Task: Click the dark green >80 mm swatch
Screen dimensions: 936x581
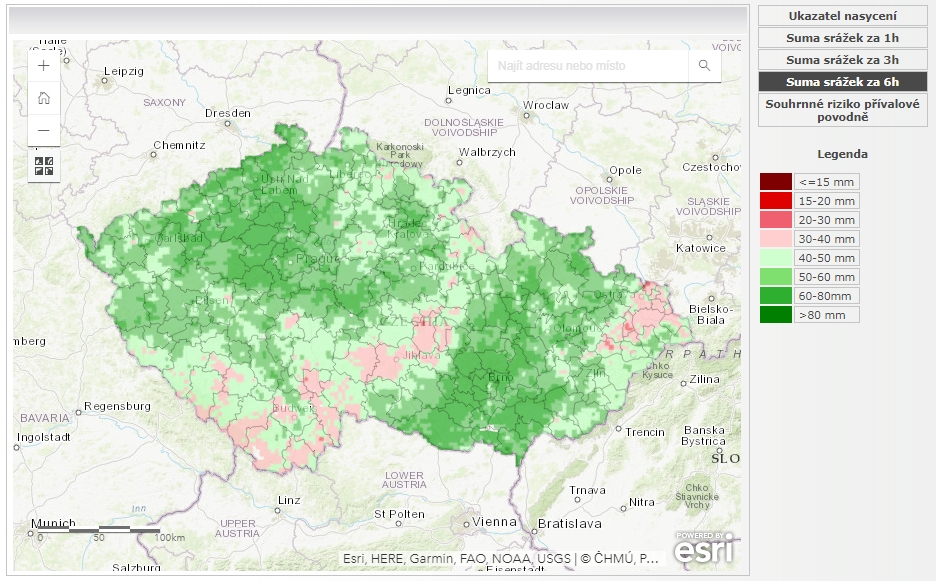Action: pos(775,315)
